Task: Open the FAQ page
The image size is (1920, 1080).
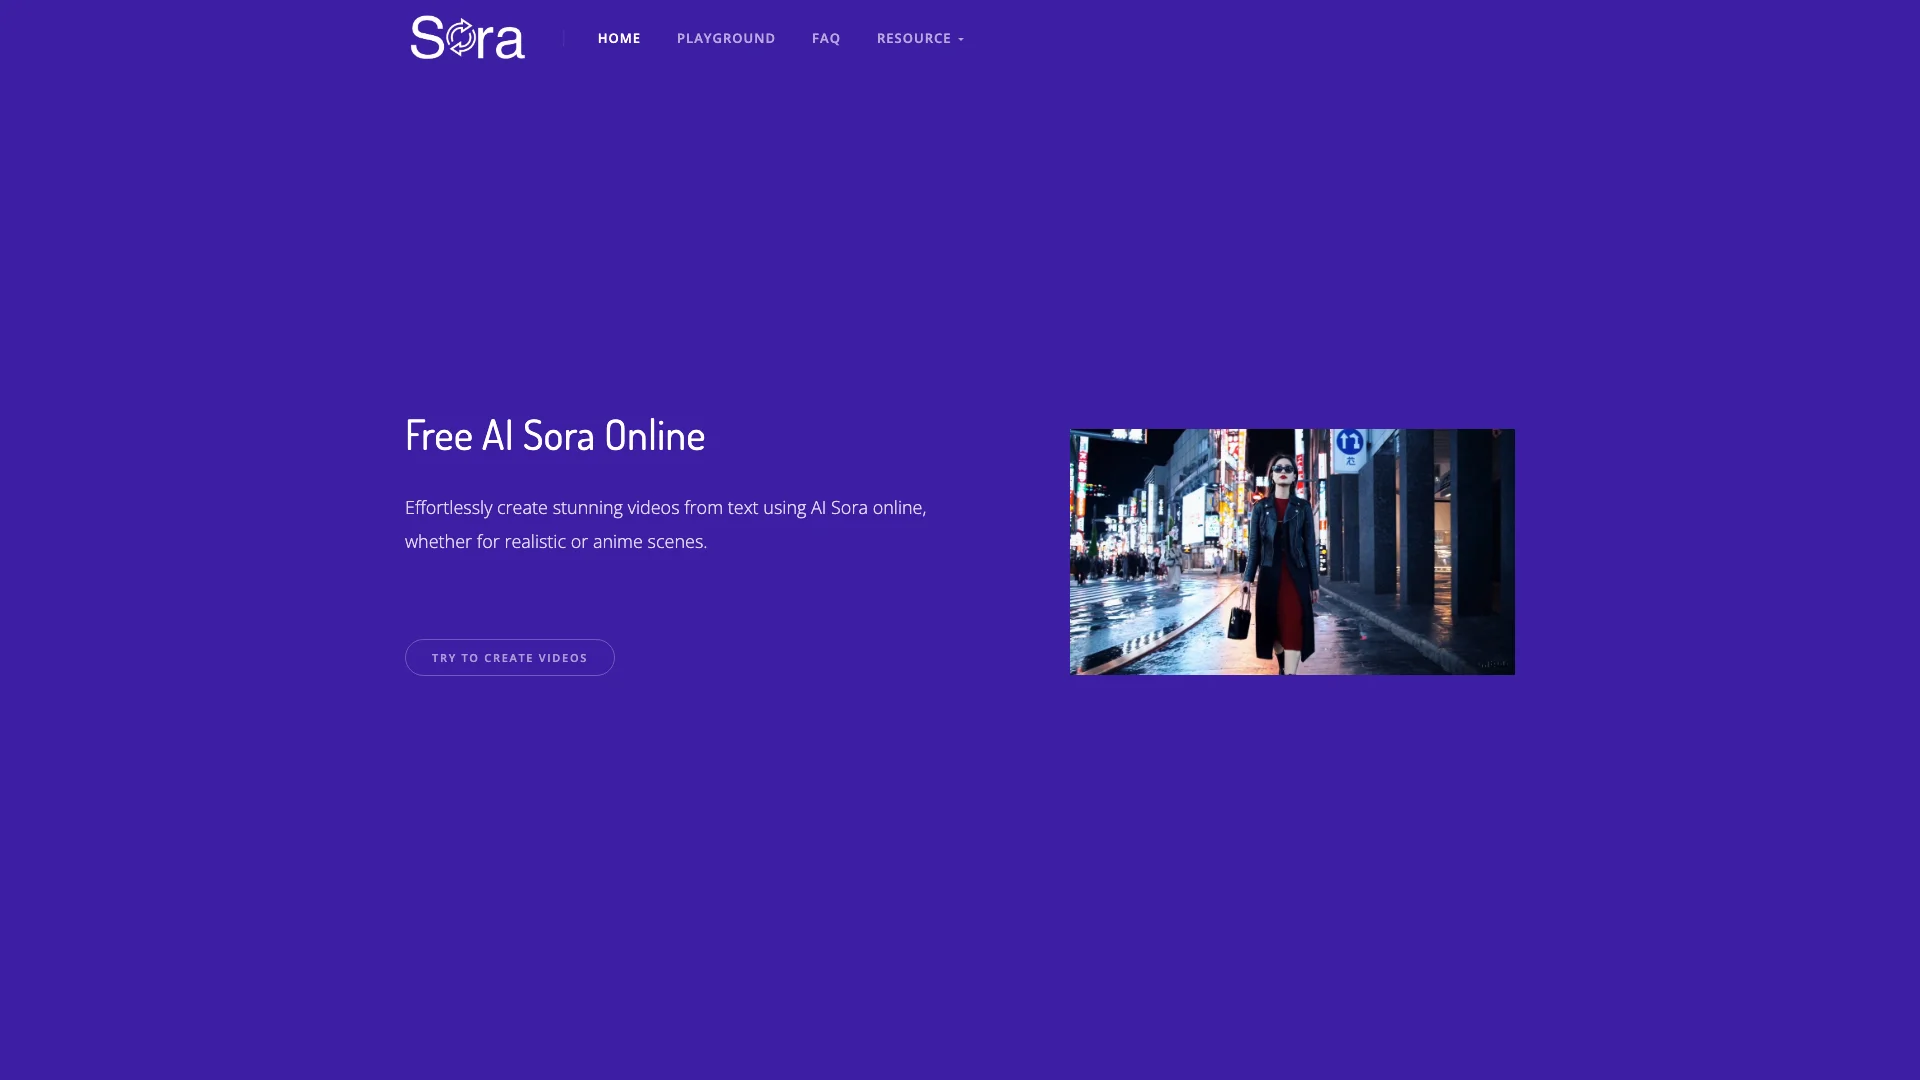Action: [826, 38]
